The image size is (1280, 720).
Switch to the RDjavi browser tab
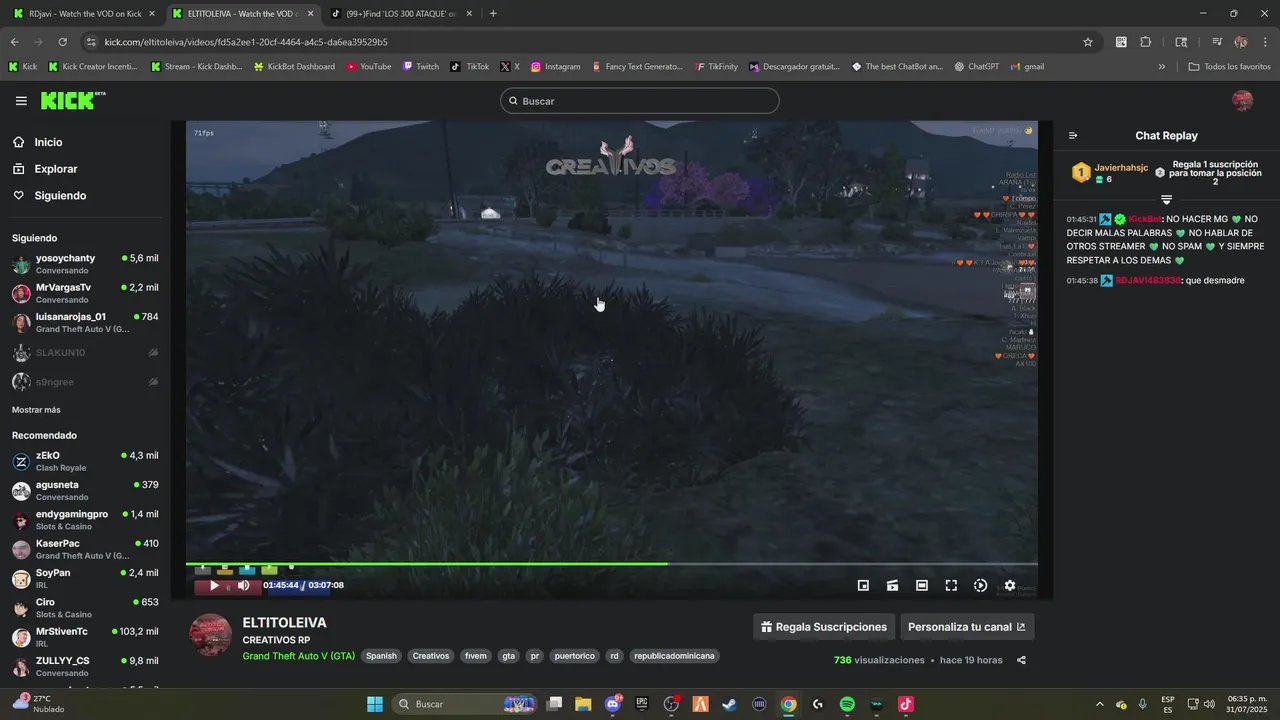coord(84,14)
